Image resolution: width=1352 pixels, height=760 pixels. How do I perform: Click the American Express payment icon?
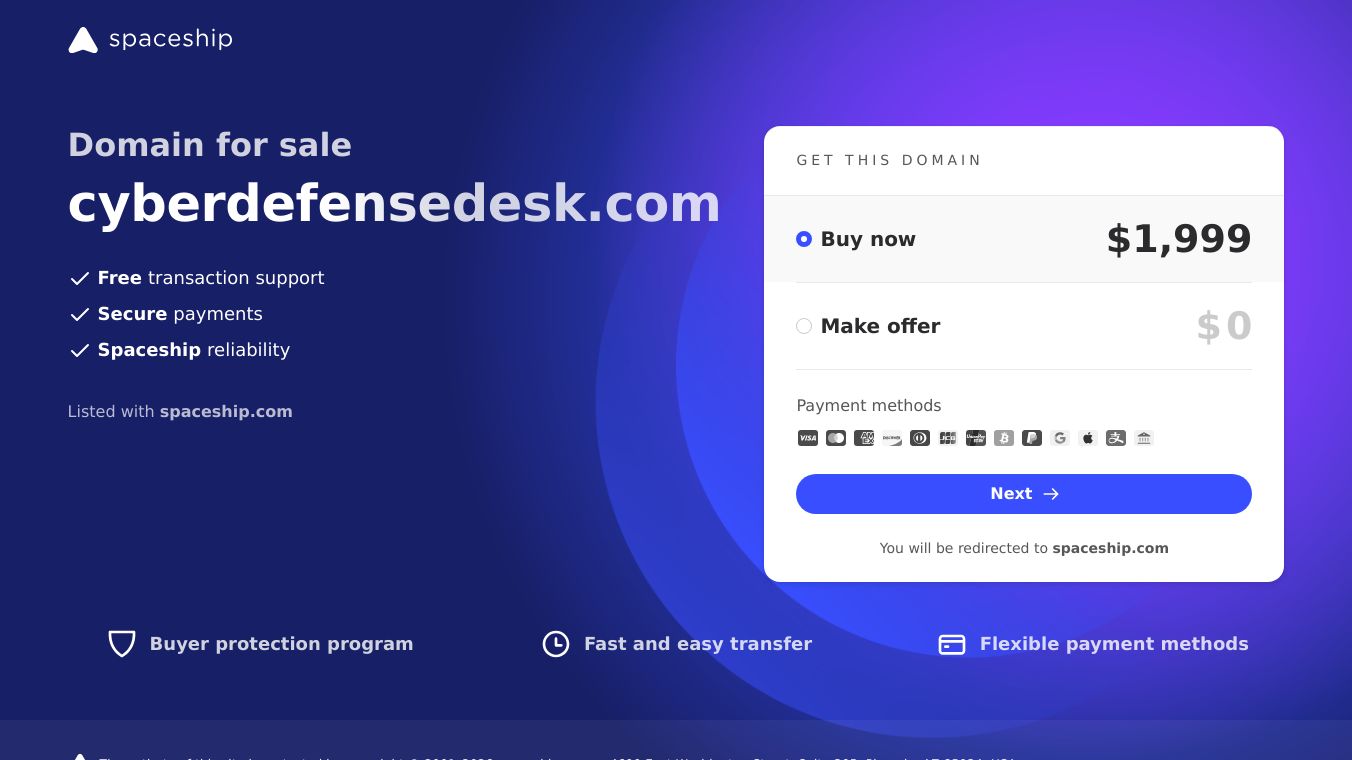click(x=864, y=438)
